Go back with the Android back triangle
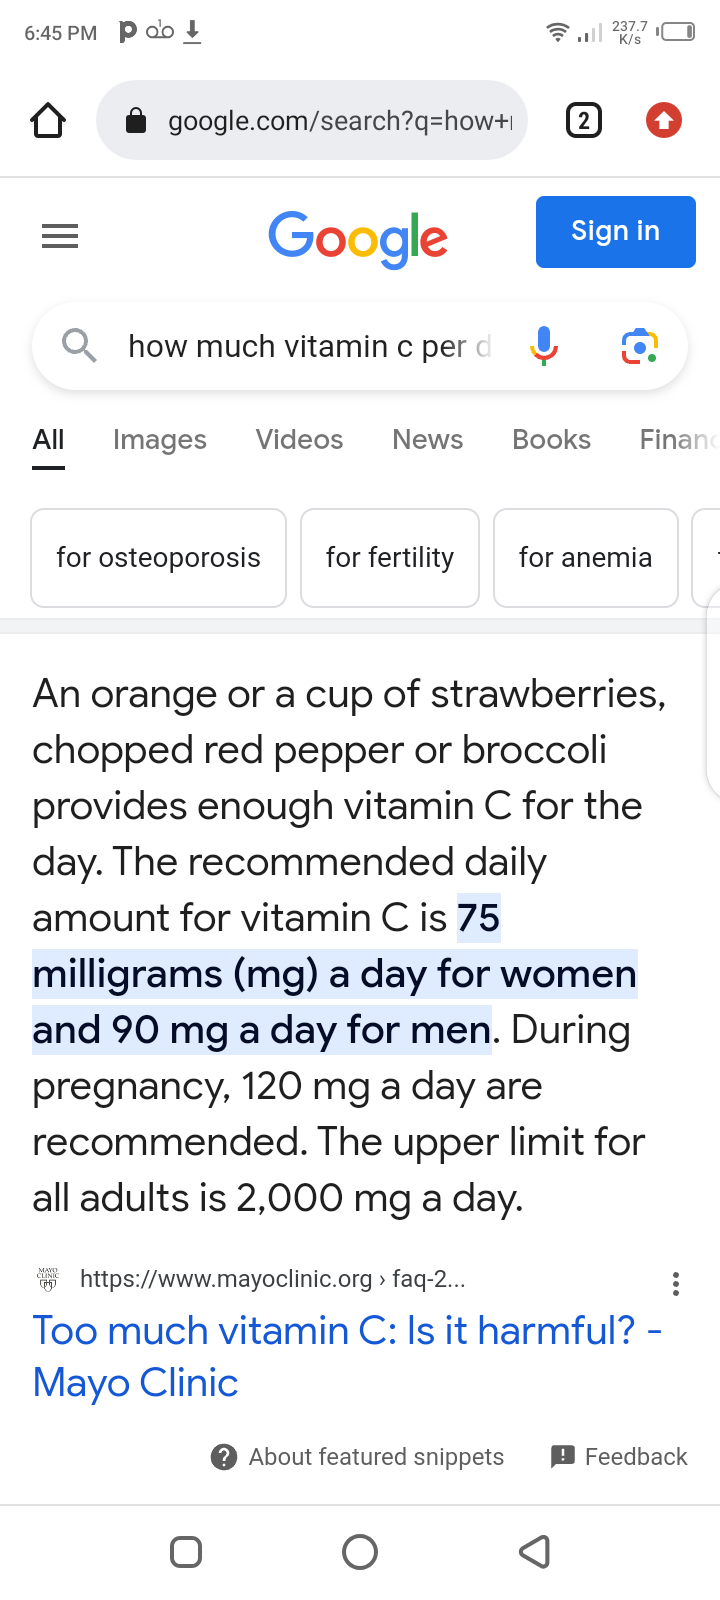Viewport: 720px width, 1600px height. point(535,1552)
